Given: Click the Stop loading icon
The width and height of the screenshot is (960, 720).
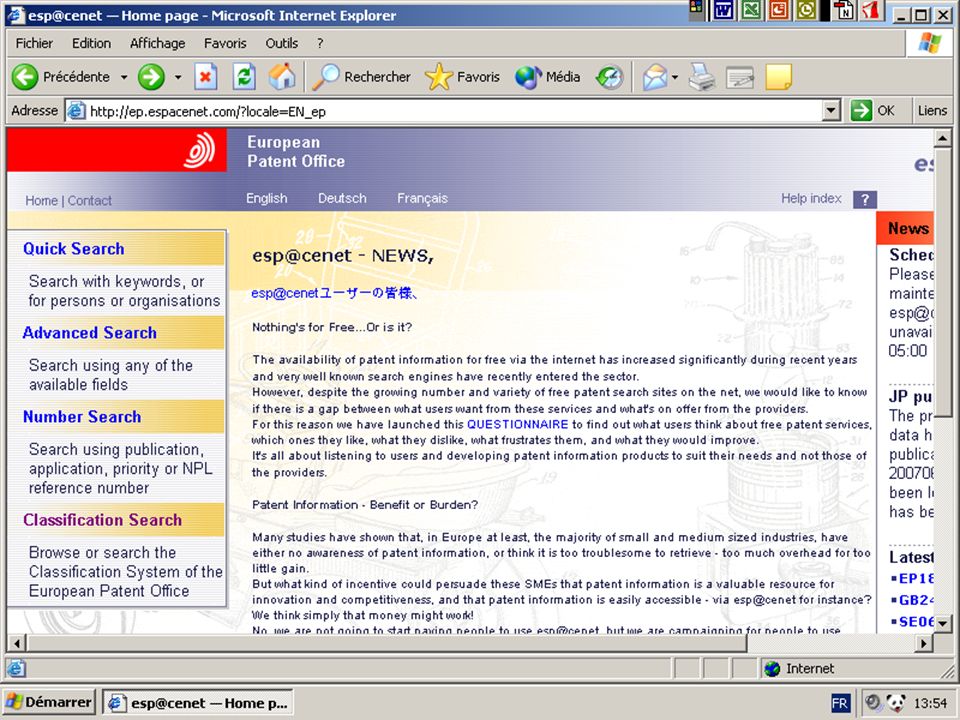Looking at the screenshot, I should (x=206, y=77).
